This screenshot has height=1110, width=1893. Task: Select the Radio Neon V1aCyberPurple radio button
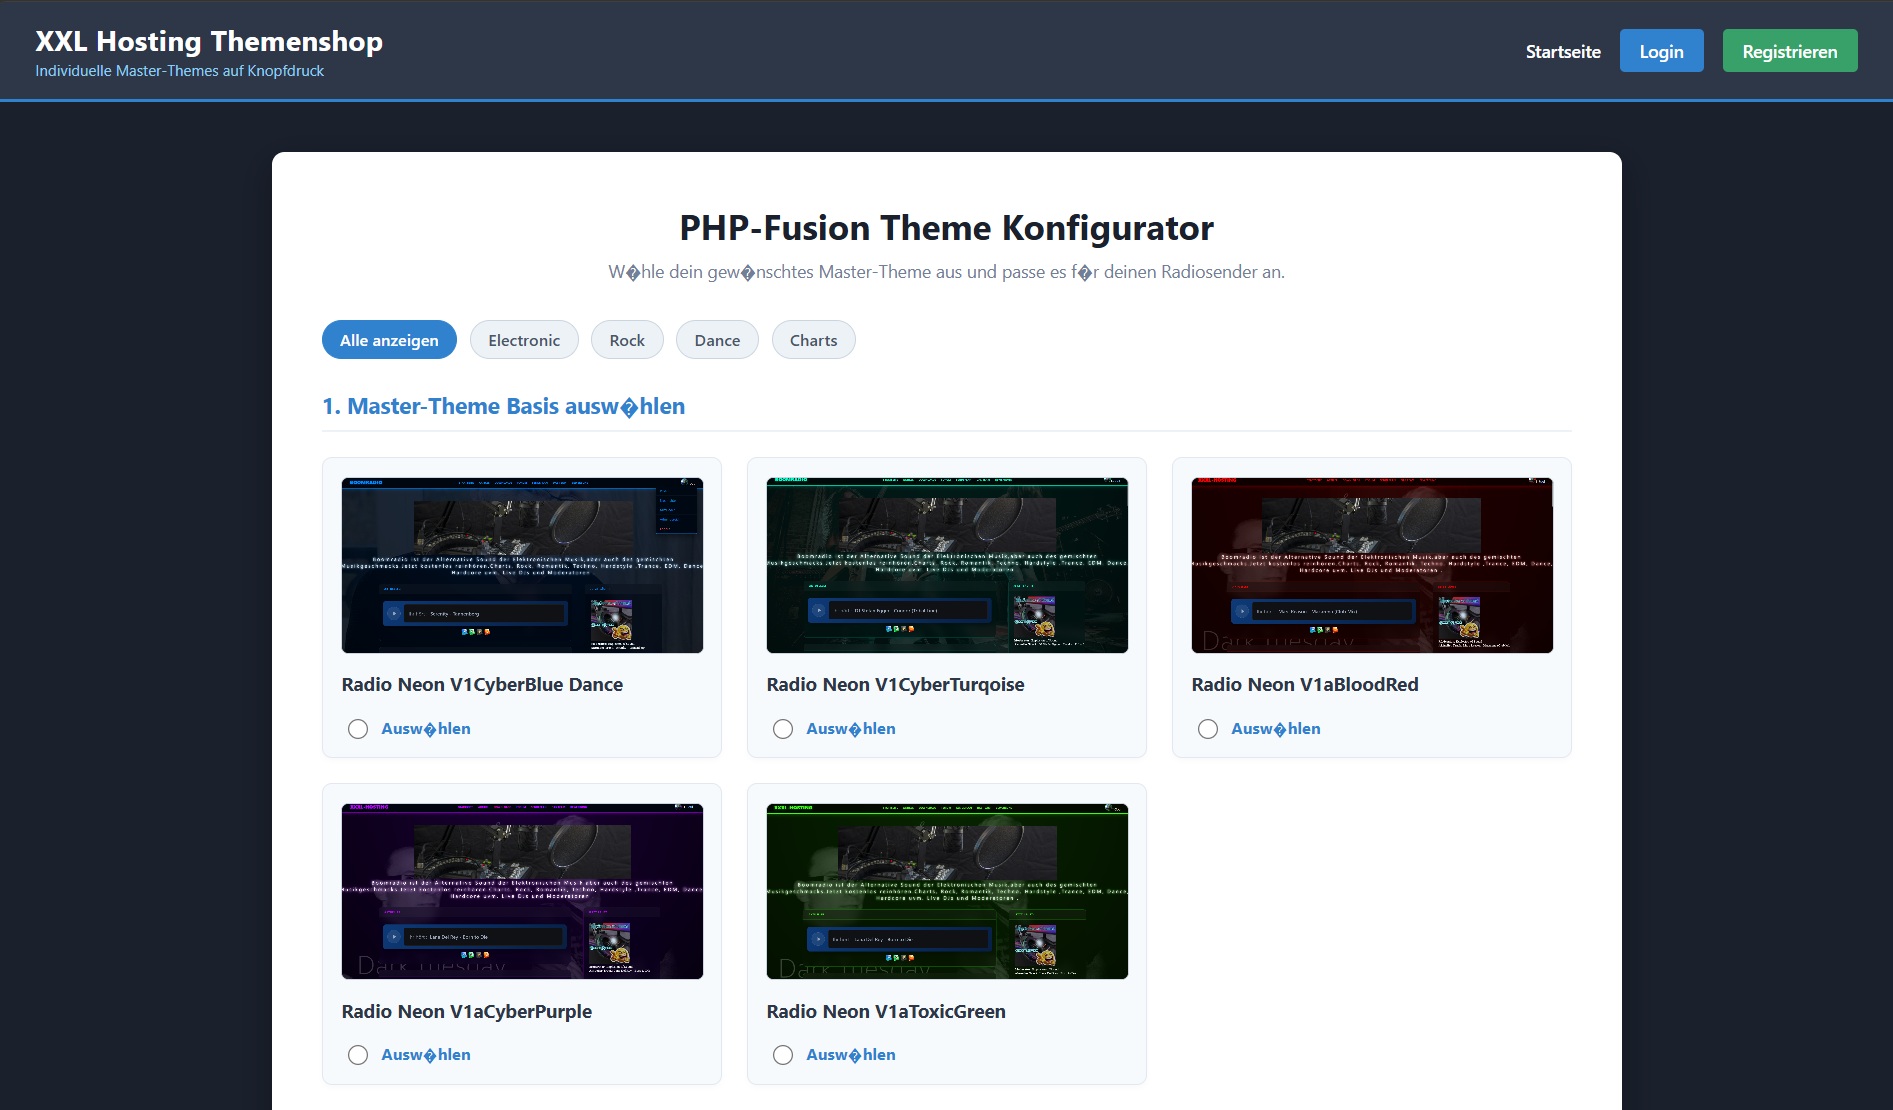[x=358, y=1055]
